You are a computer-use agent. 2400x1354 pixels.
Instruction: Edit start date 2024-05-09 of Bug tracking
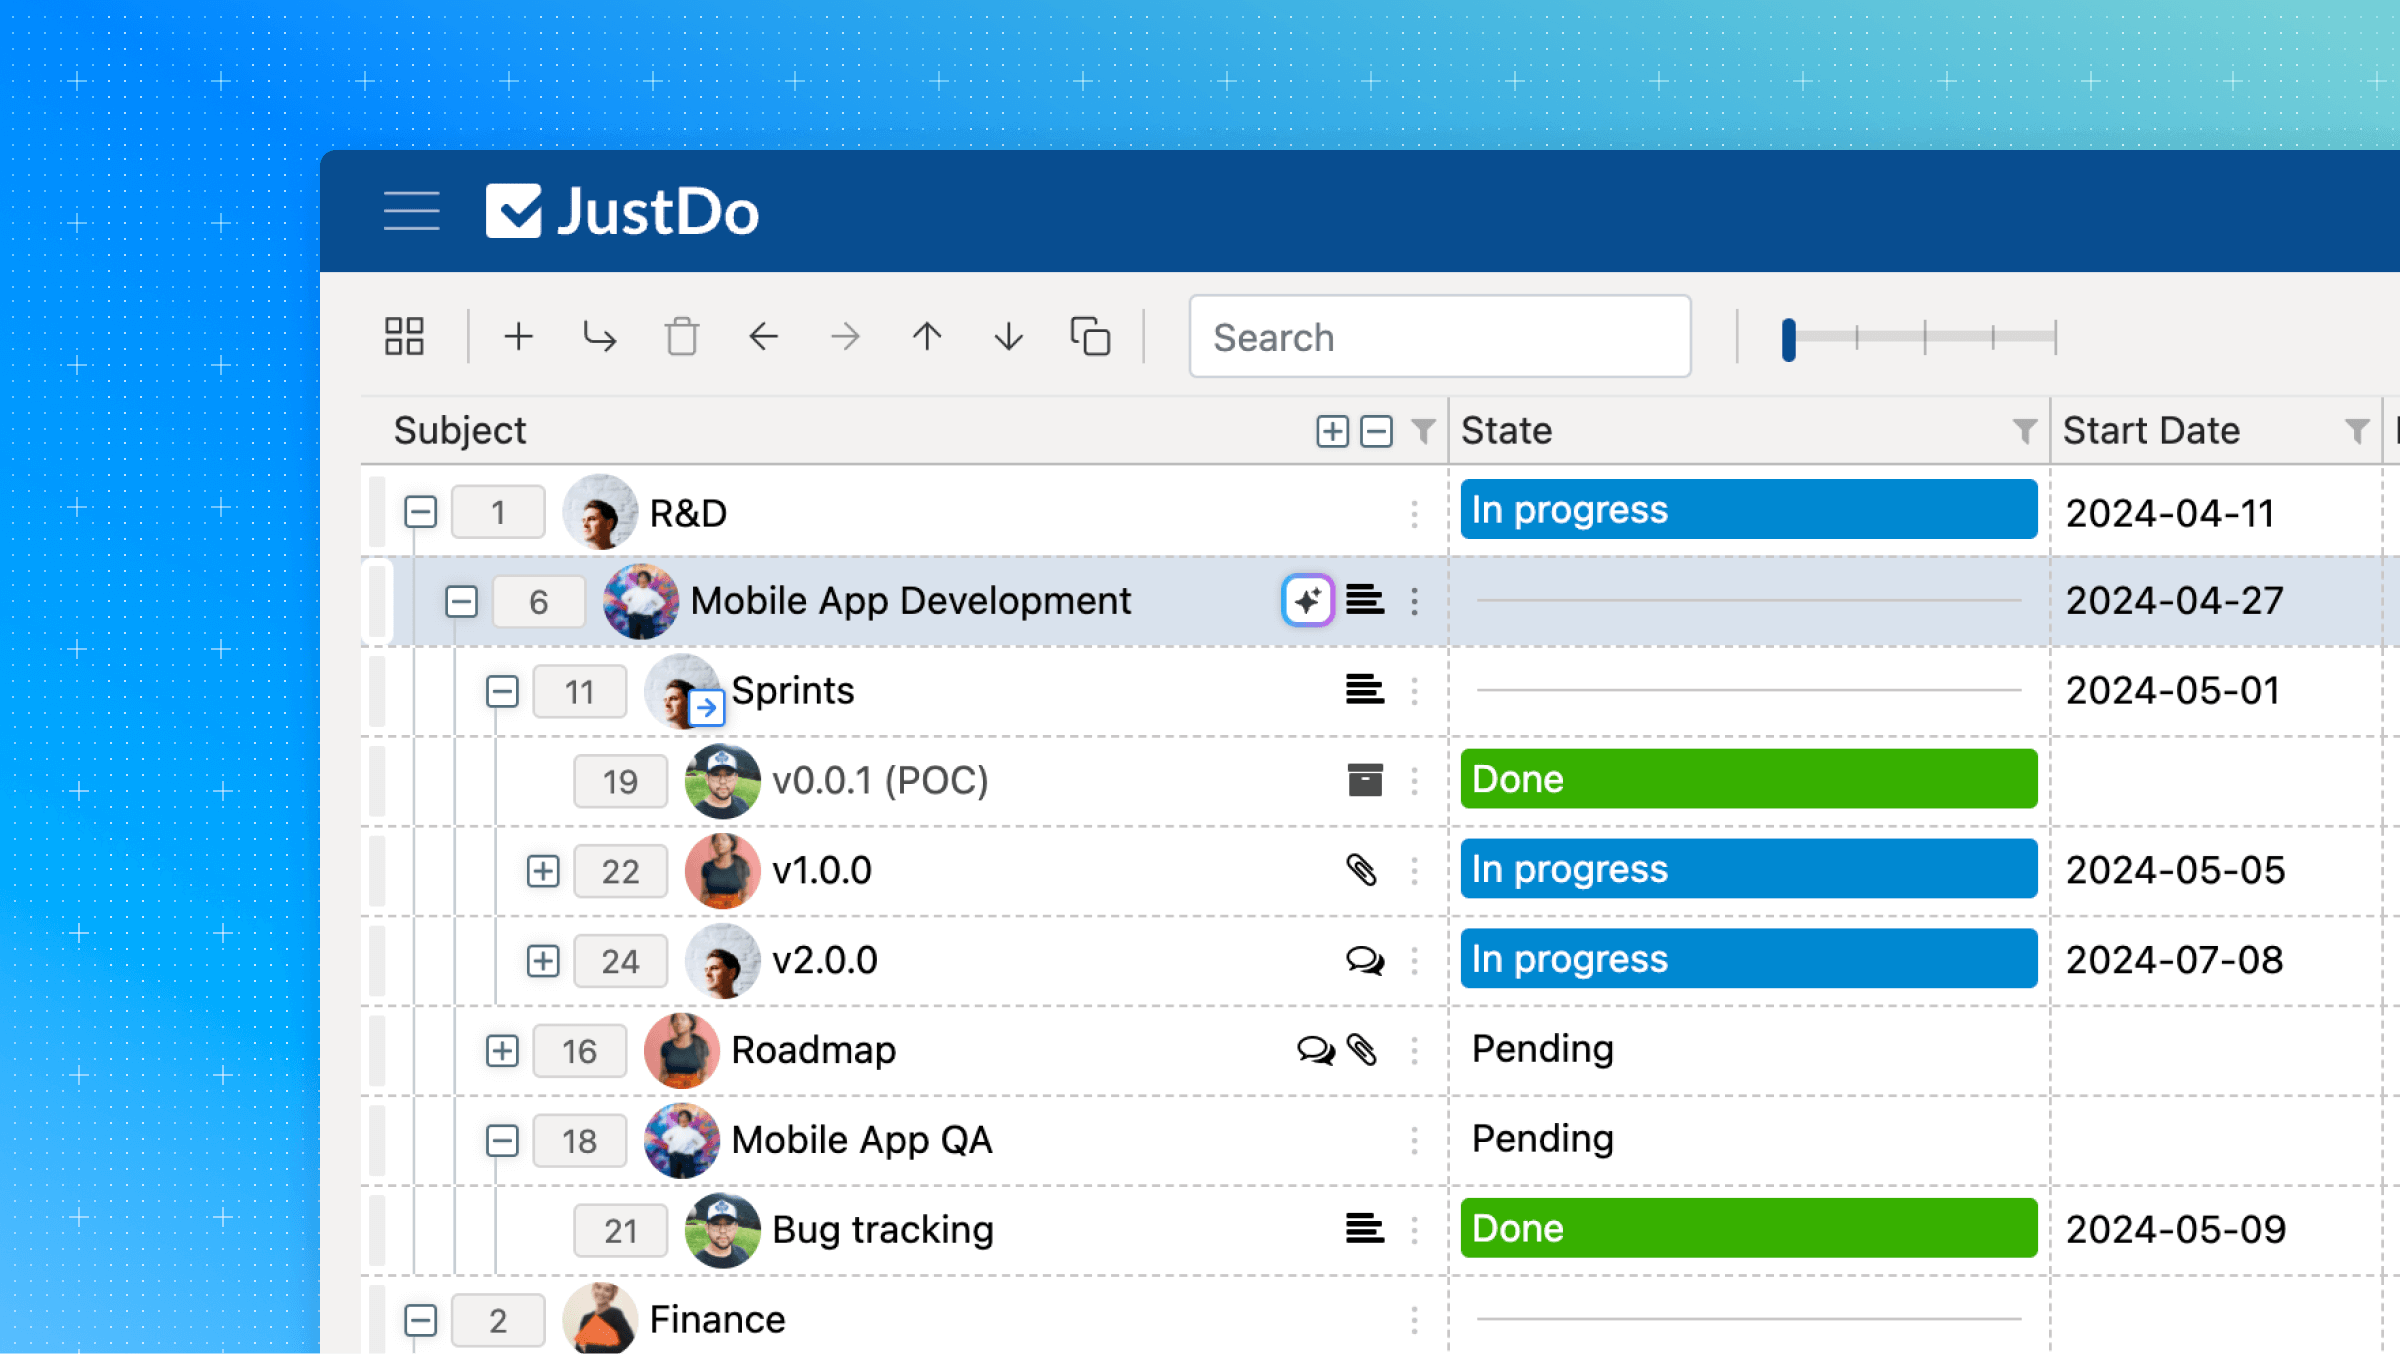tap(2176, 1229)
